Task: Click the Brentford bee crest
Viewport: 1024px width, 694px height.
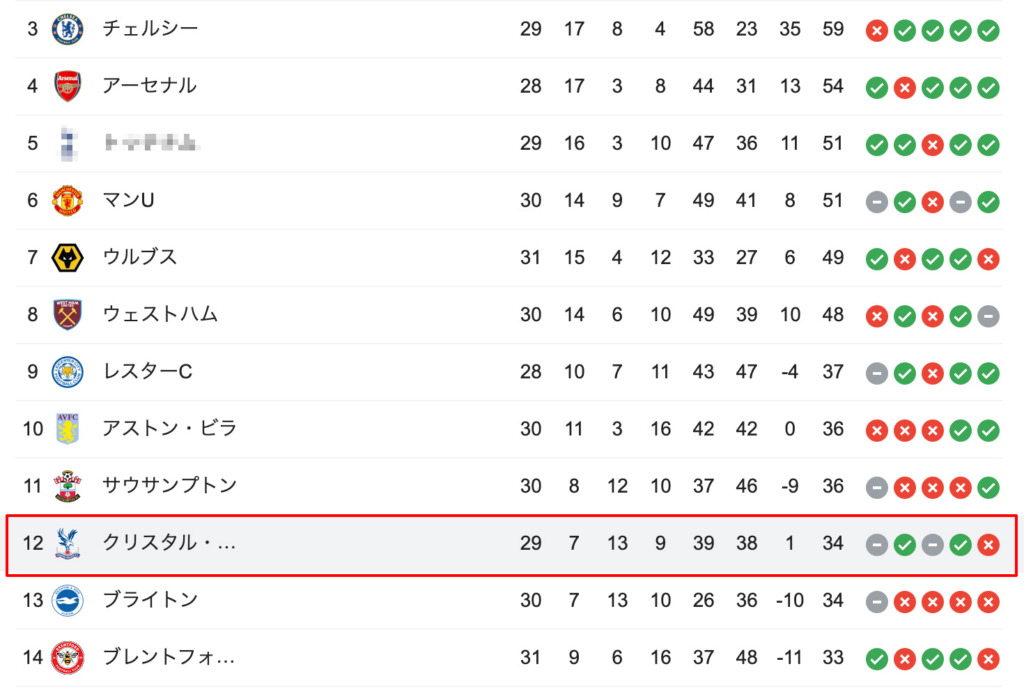Action: click(x=67, y=657)
